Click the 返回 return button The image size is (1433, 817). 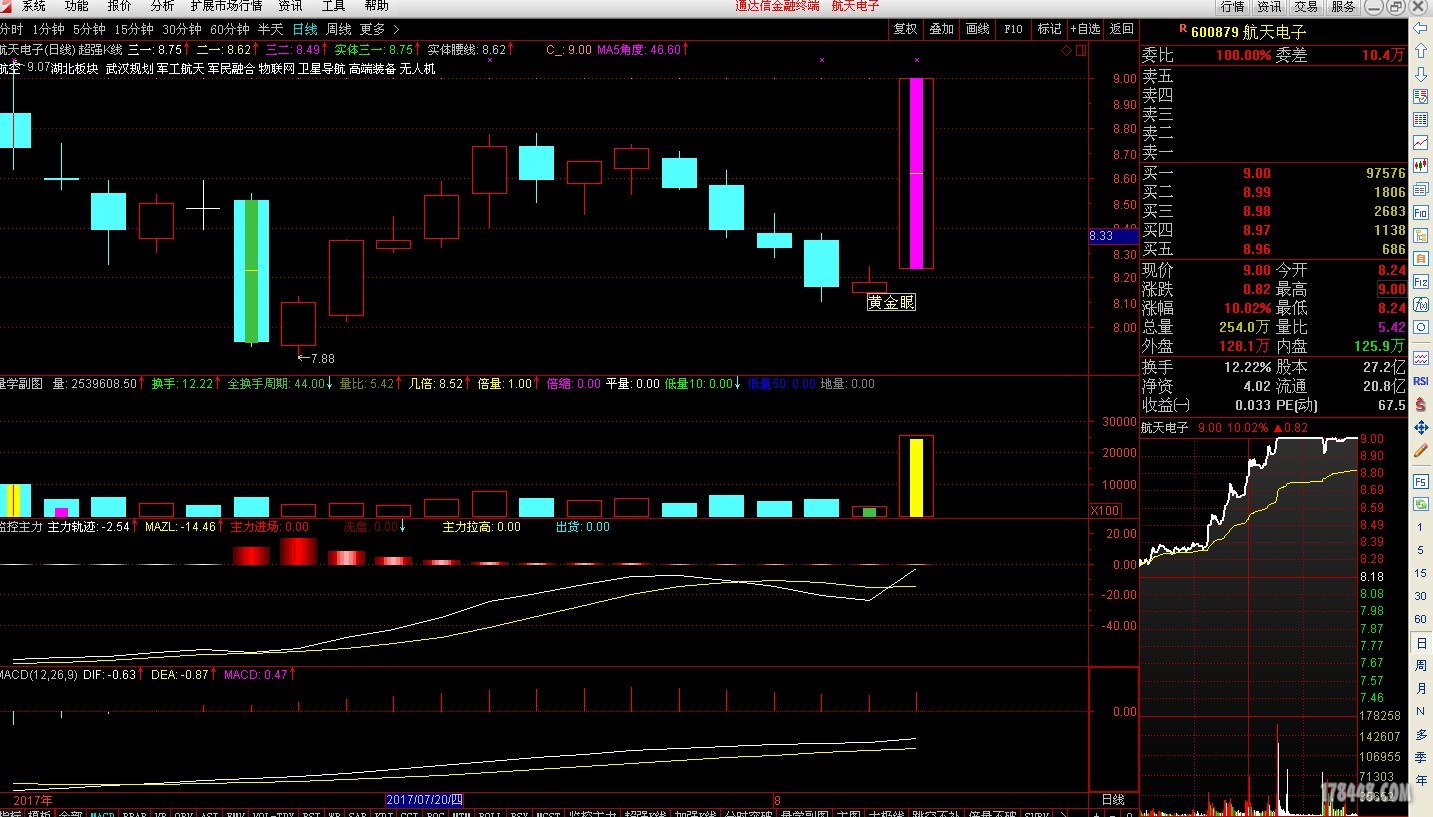coord(1122,29)
